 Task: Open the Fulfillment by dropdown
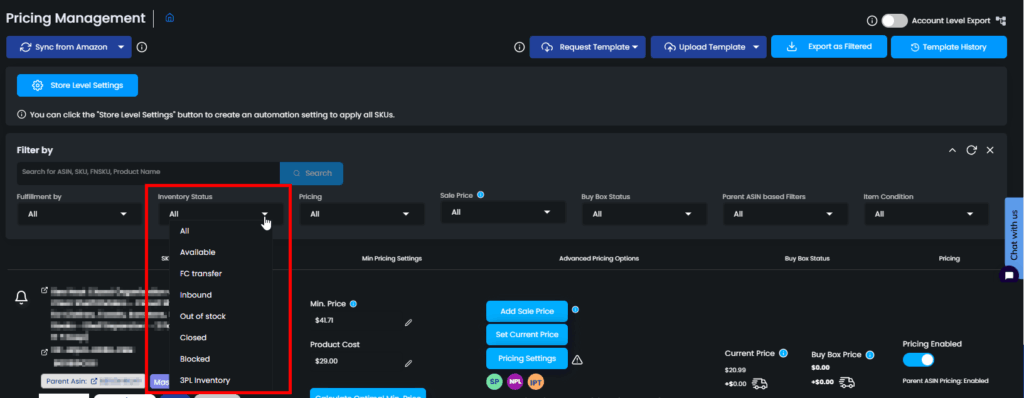[79, 214]
